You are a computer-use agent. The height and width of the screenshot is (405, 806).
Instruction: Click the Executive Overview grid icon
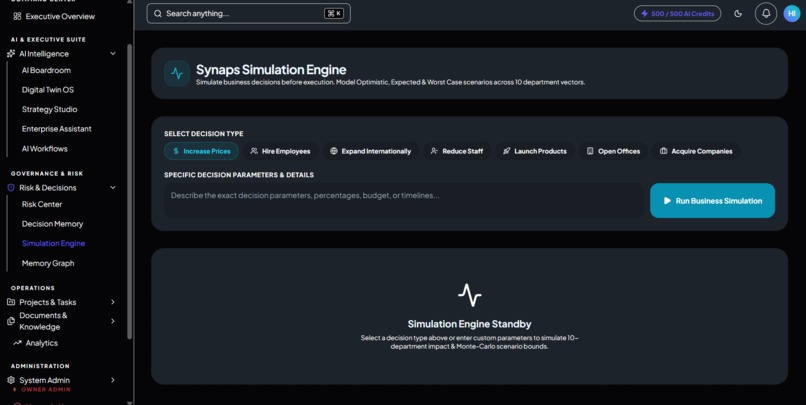(17, 16)
